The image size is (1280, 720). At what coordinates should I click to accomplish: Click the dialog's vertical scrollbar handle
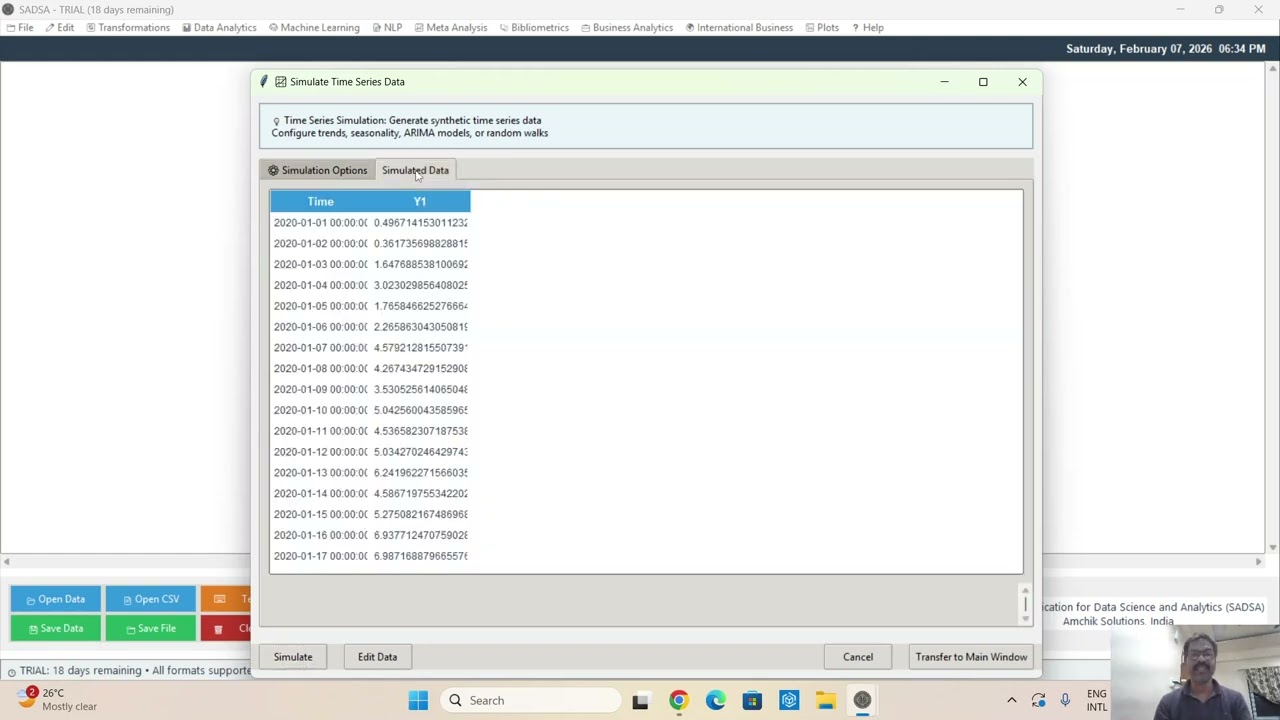point(1025,604)
